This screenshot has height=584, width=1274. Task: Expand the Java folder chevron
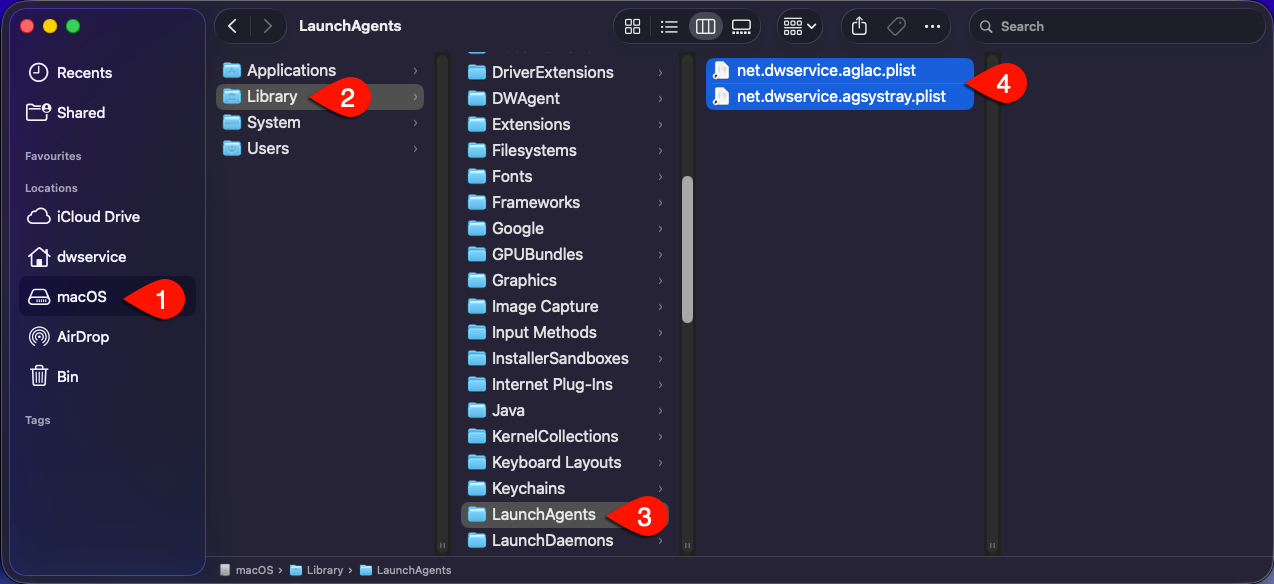point(660,410)
